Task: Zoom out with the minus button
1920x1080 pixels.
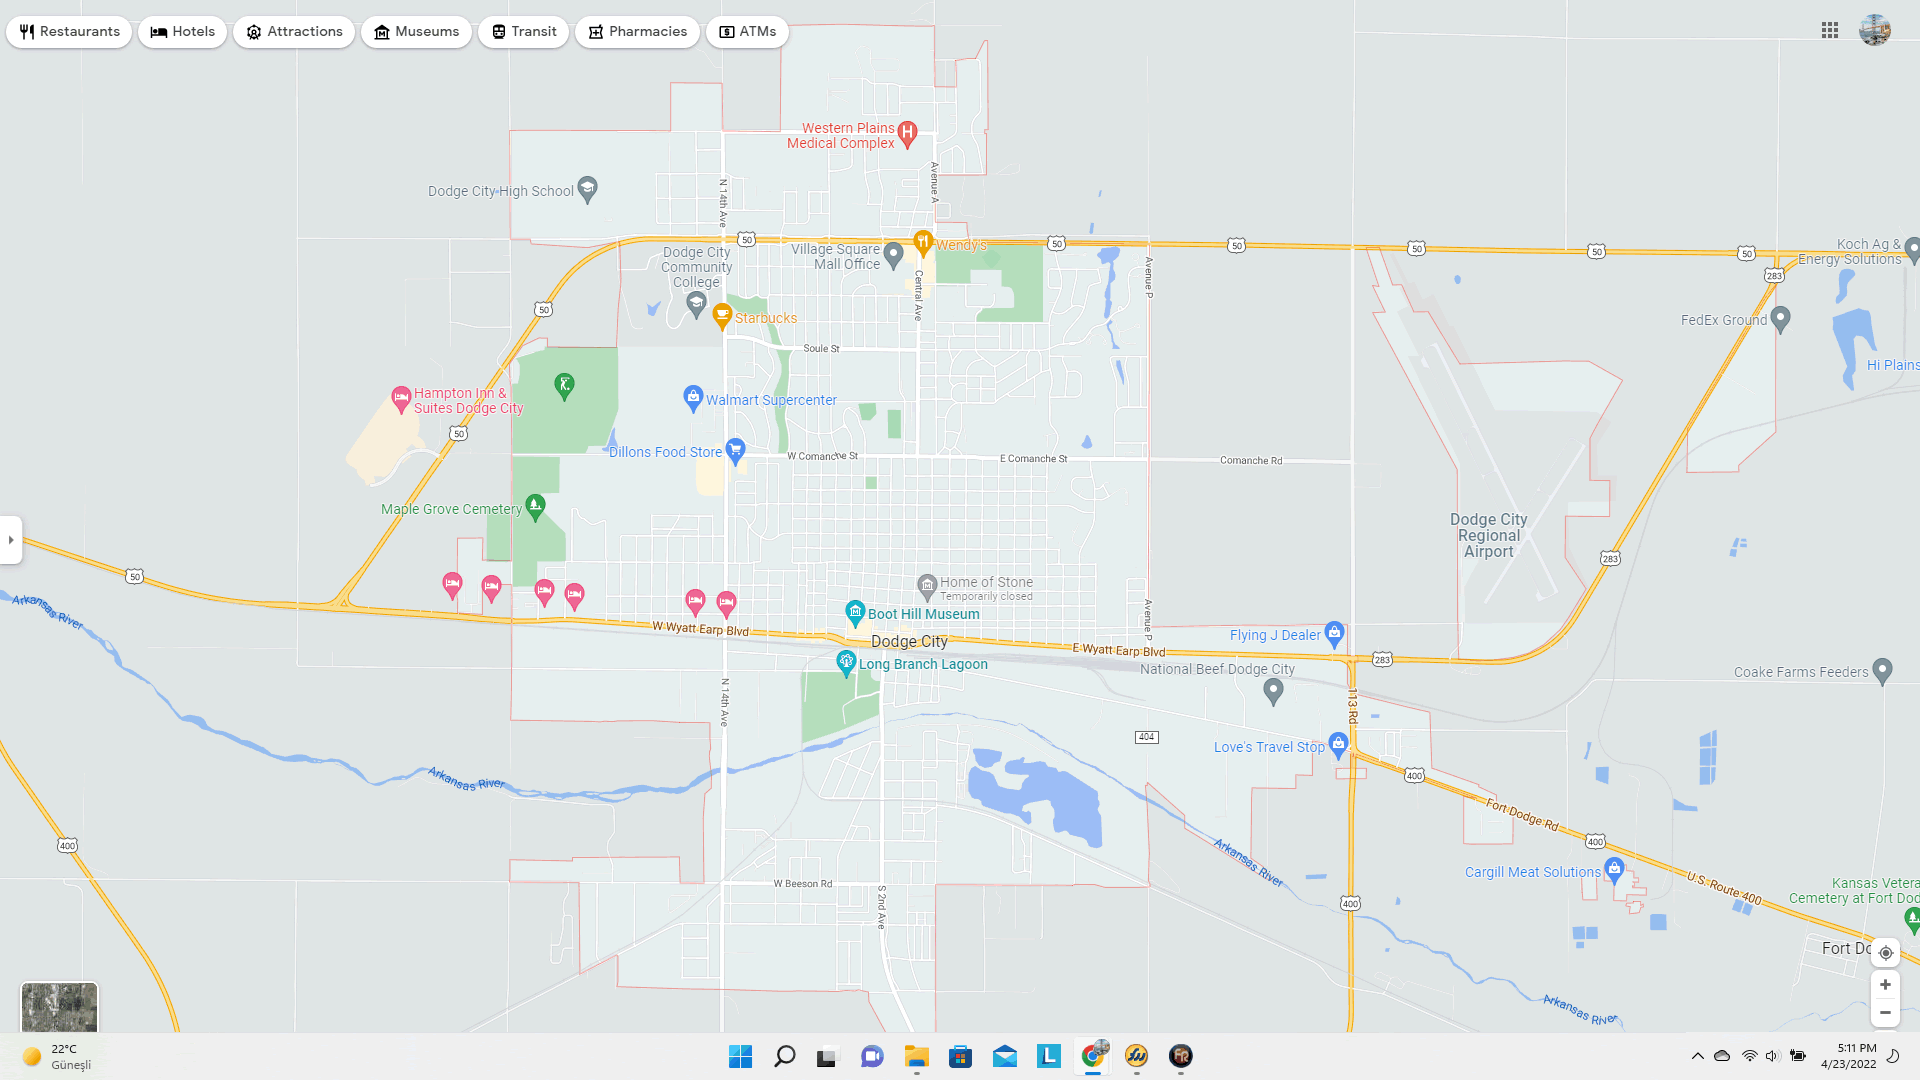Action: point(1885,1013)
